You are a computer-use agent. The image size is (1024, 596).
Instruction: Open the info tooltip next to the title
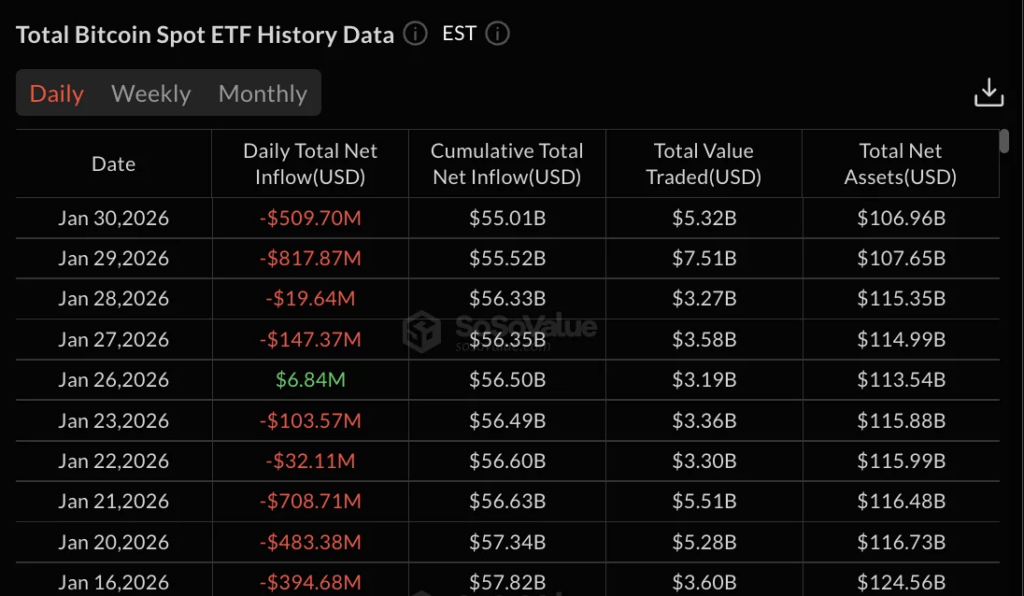pyautogui.click(x=414, y=33)
